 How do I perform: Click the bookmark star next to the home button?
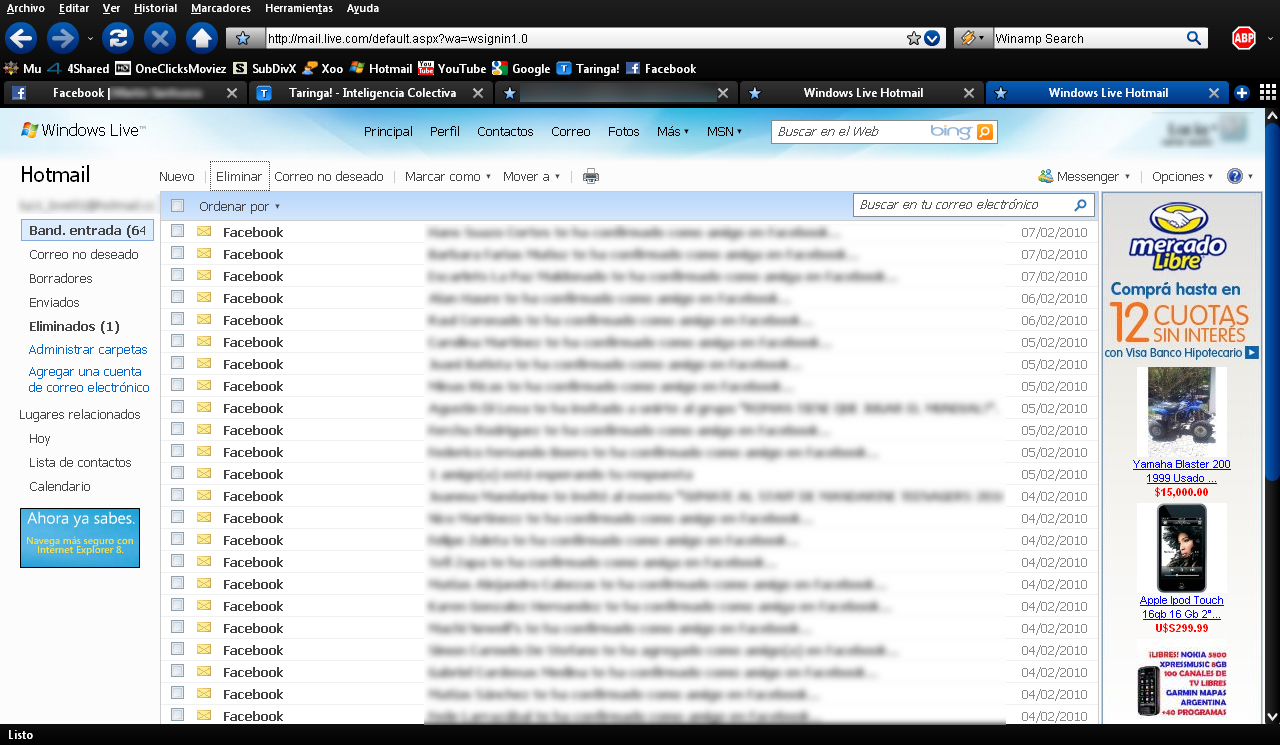[x=243, y=39]
